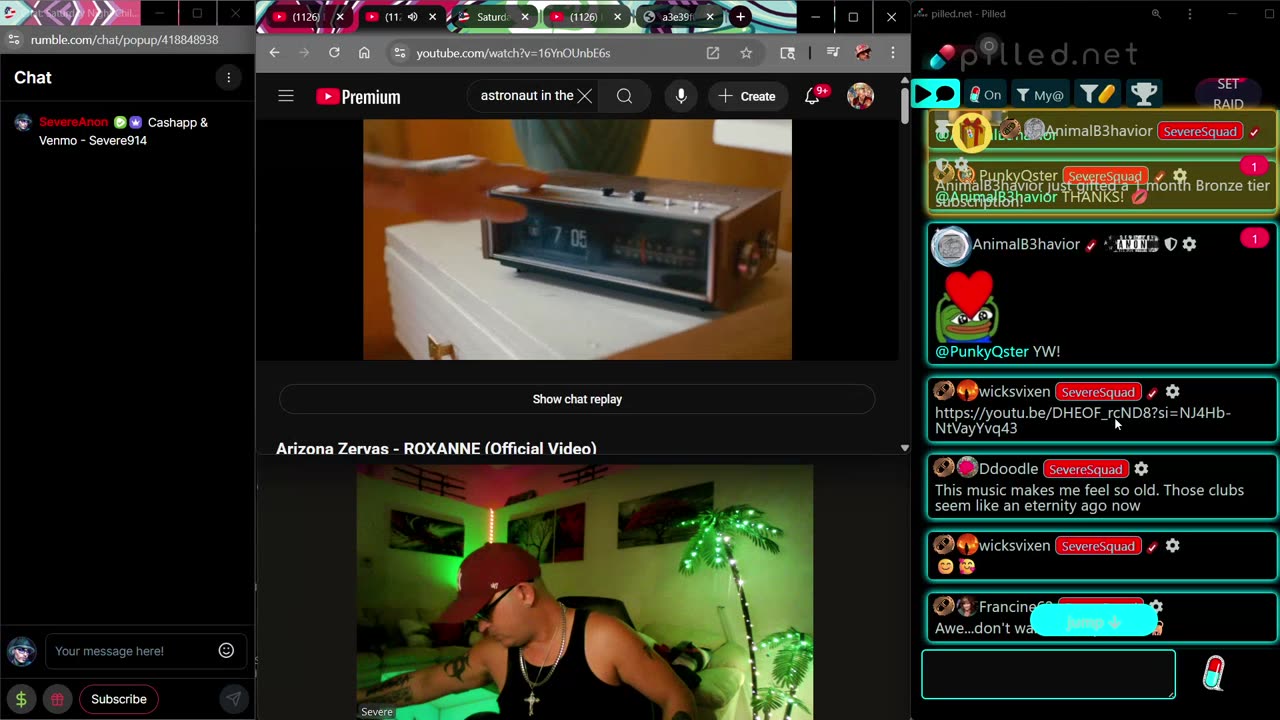
Task: Toggle the Pilled play/chat view button
Action: pyautogui.click(x=935, y=94)
